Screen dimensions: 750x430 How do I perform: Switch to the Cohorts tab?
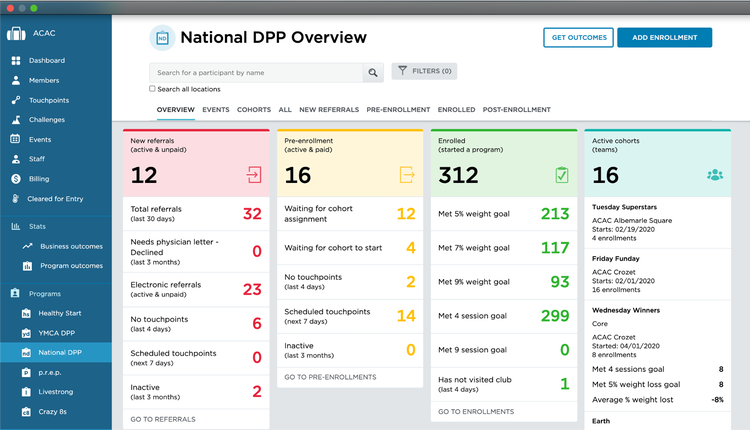click(253, 110)
